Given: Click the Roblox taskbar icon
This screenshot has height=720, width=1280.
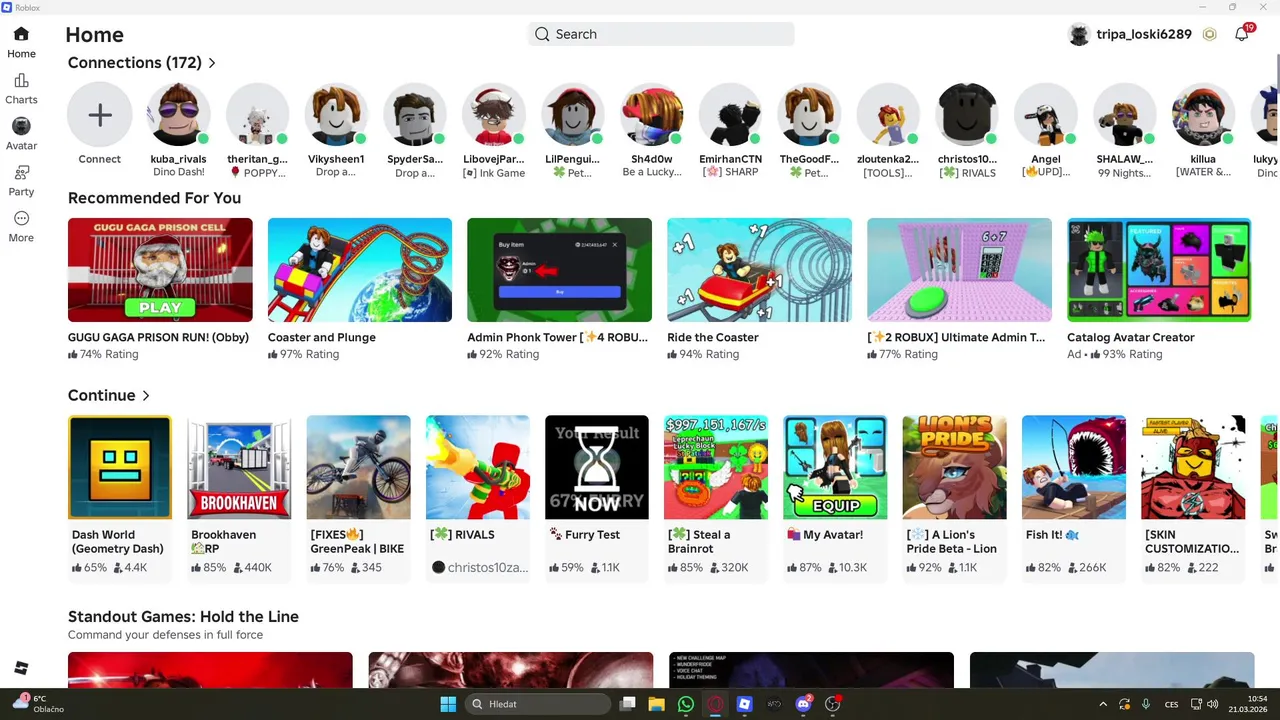Looking at the screenshot, I should click(744, 704).
